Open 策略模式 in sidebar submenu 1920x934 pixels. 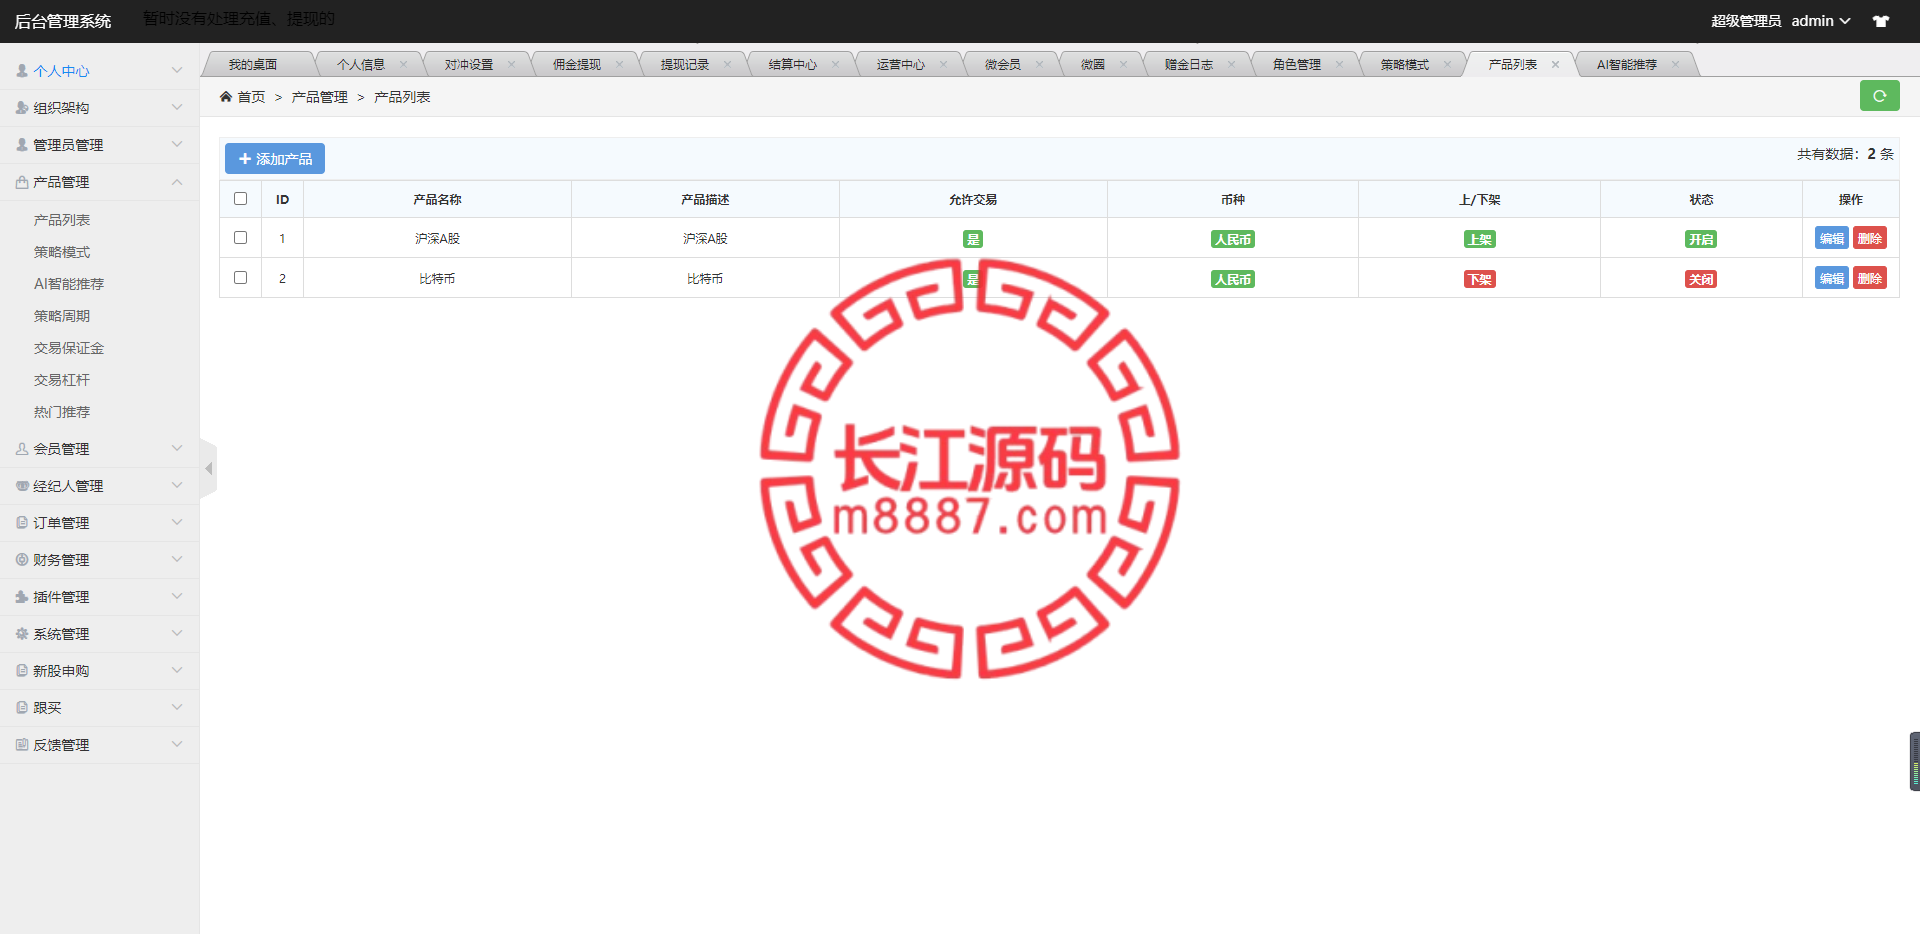(x=62, y=252)
